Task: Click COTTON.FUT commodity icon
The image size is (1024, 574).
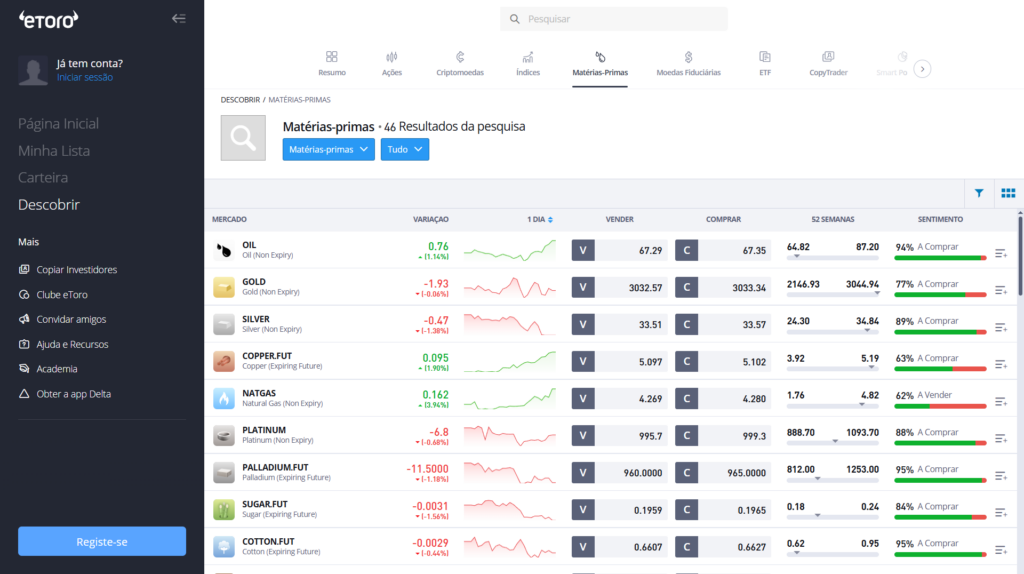Action: coord(224,547)
